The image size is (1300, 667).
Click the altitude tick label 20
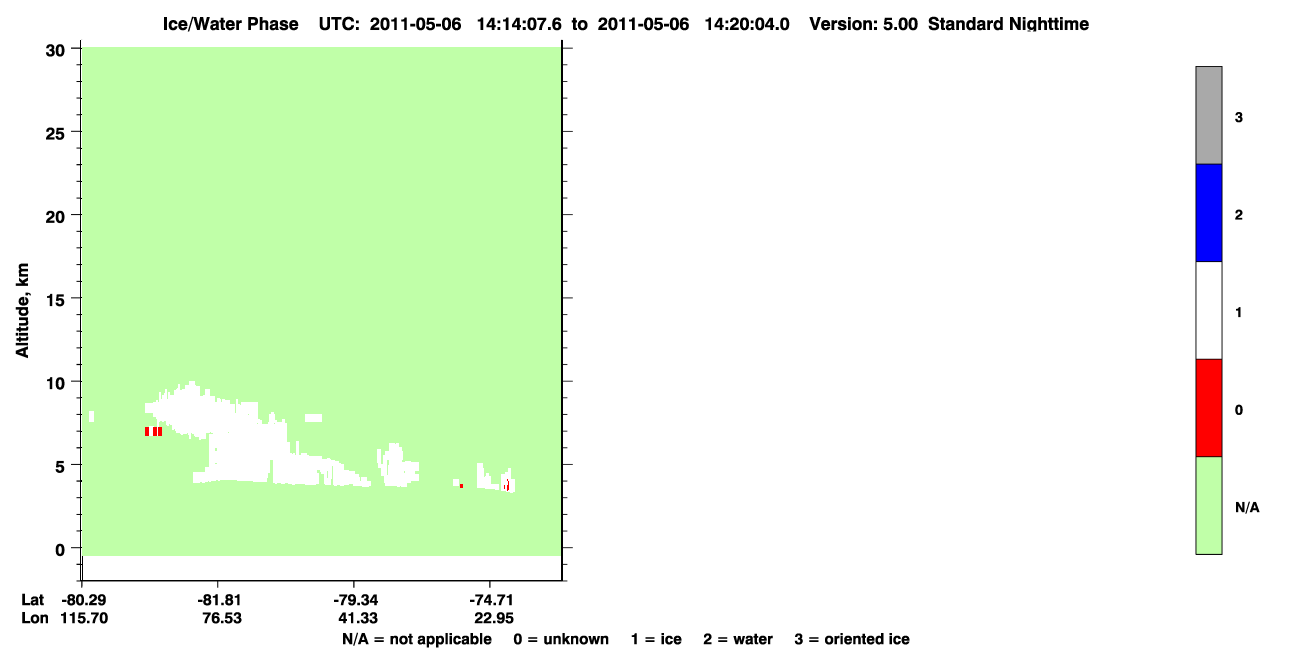tap(58, 215)
